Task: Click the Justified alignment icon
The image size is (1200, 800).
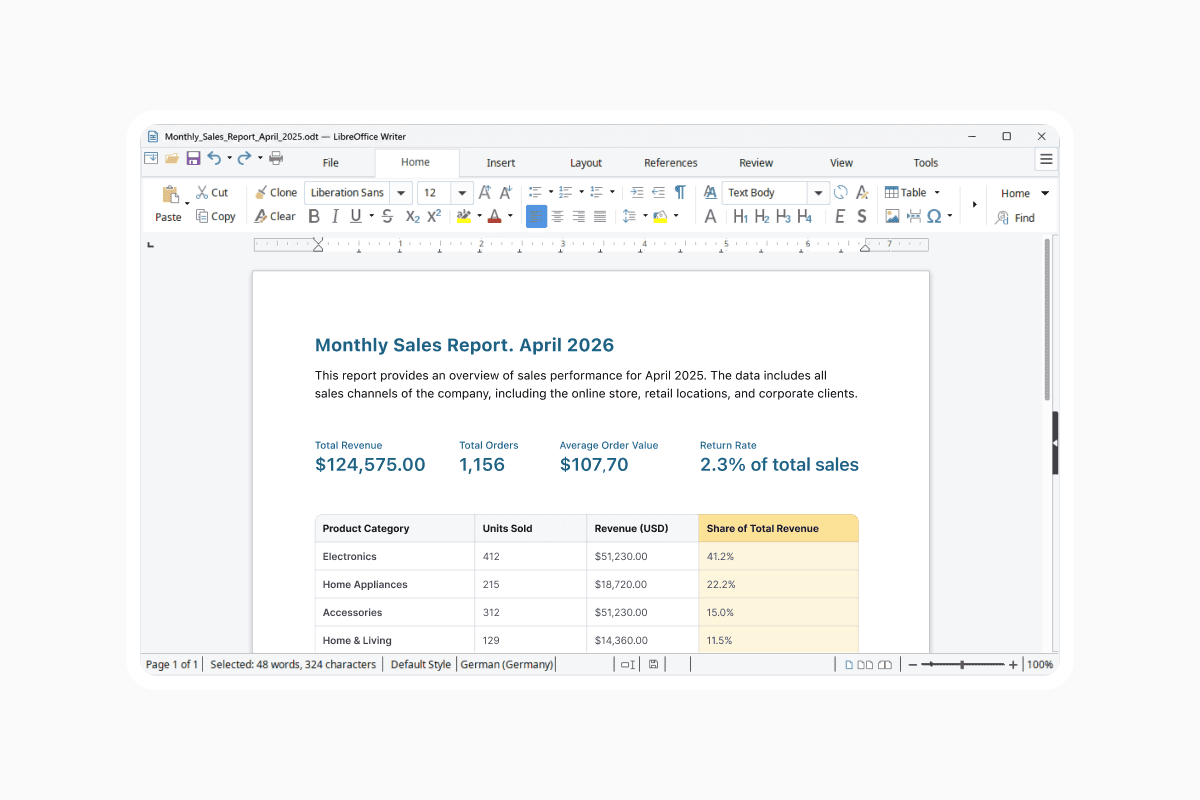Action: coord(600,216)
